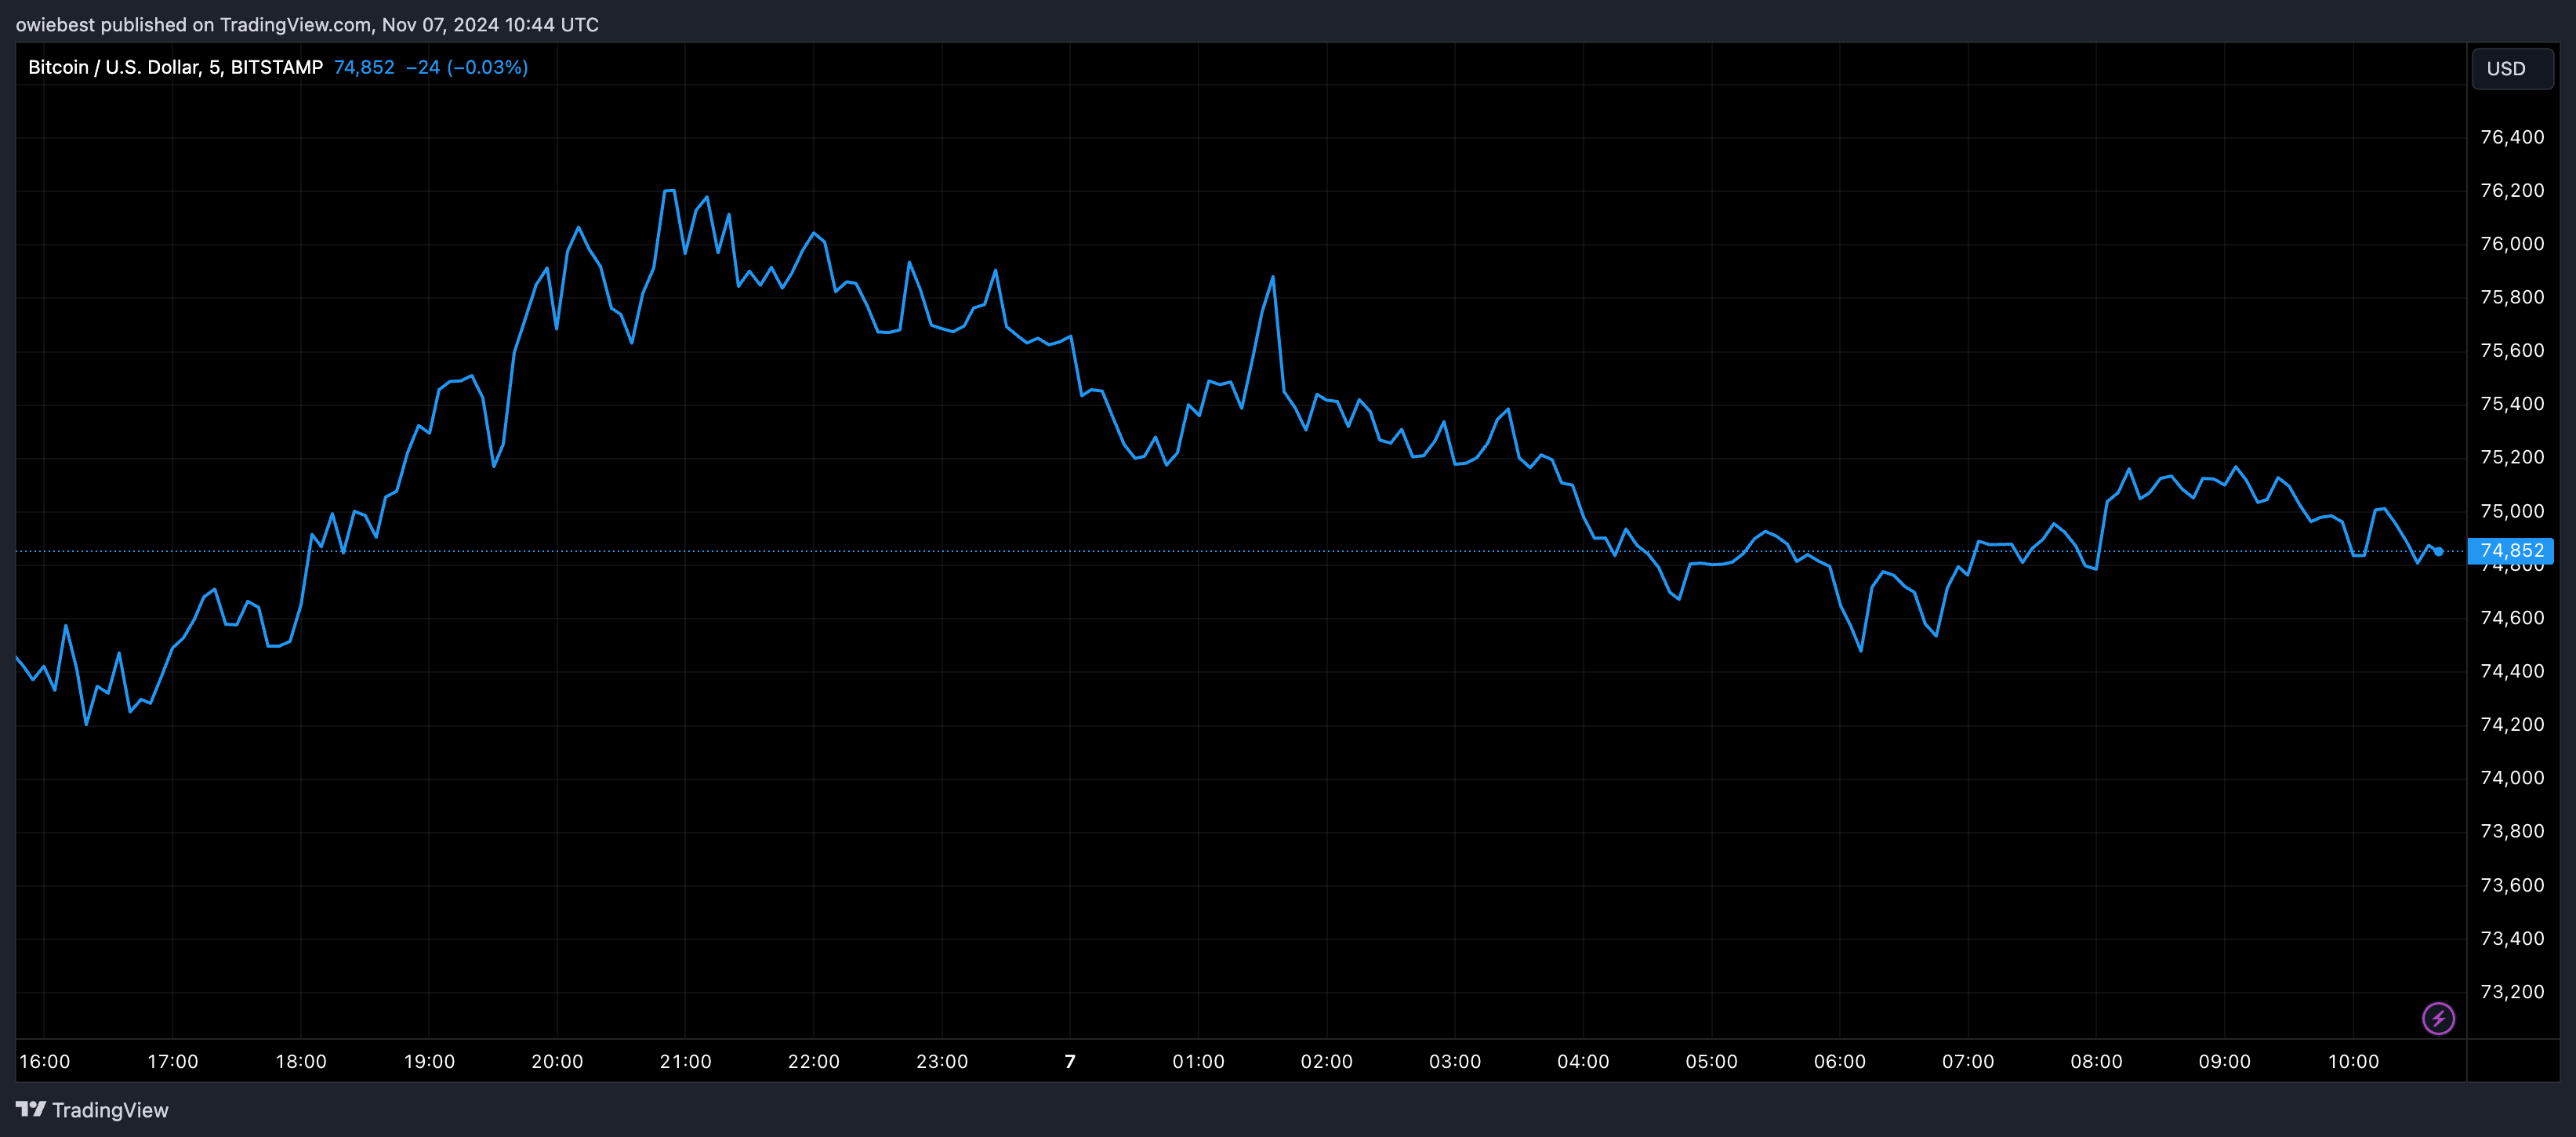Click the BITSTAMP exchange label
Viewport: 2576px width, 1137px height.
[277, 67]
